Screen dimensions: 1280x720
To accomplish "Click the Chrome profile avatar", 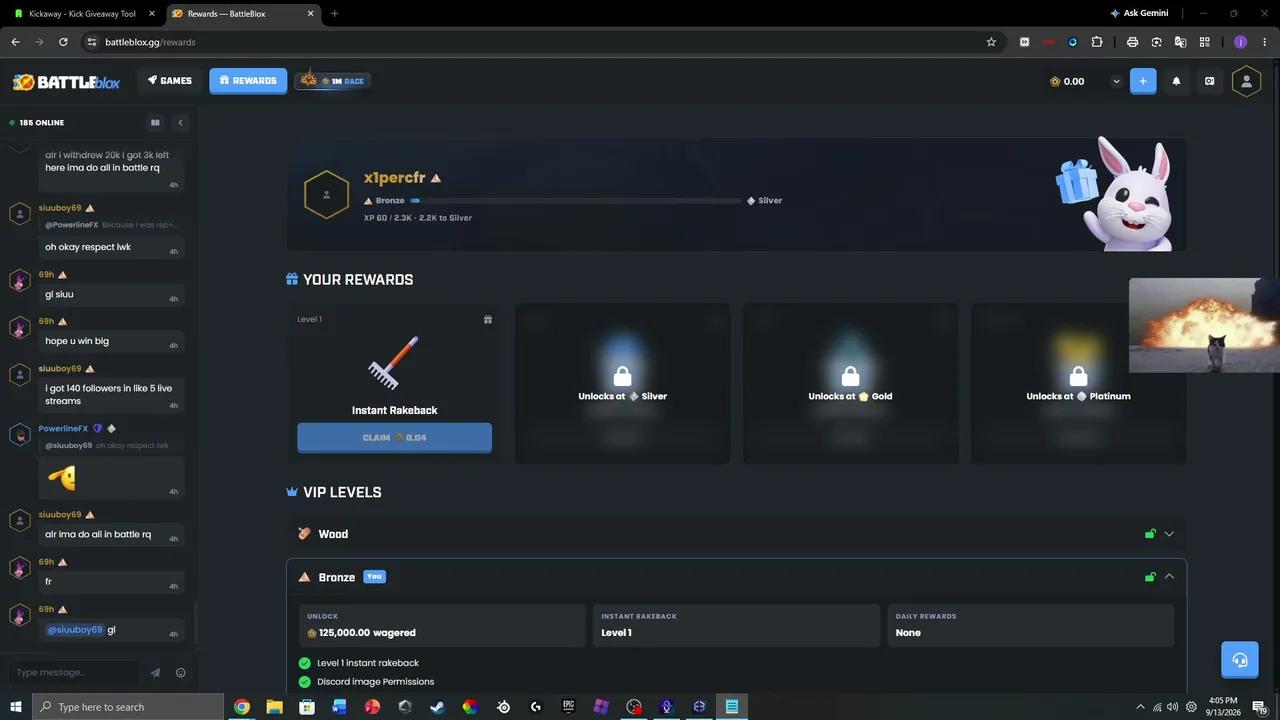I will 1240,42.
